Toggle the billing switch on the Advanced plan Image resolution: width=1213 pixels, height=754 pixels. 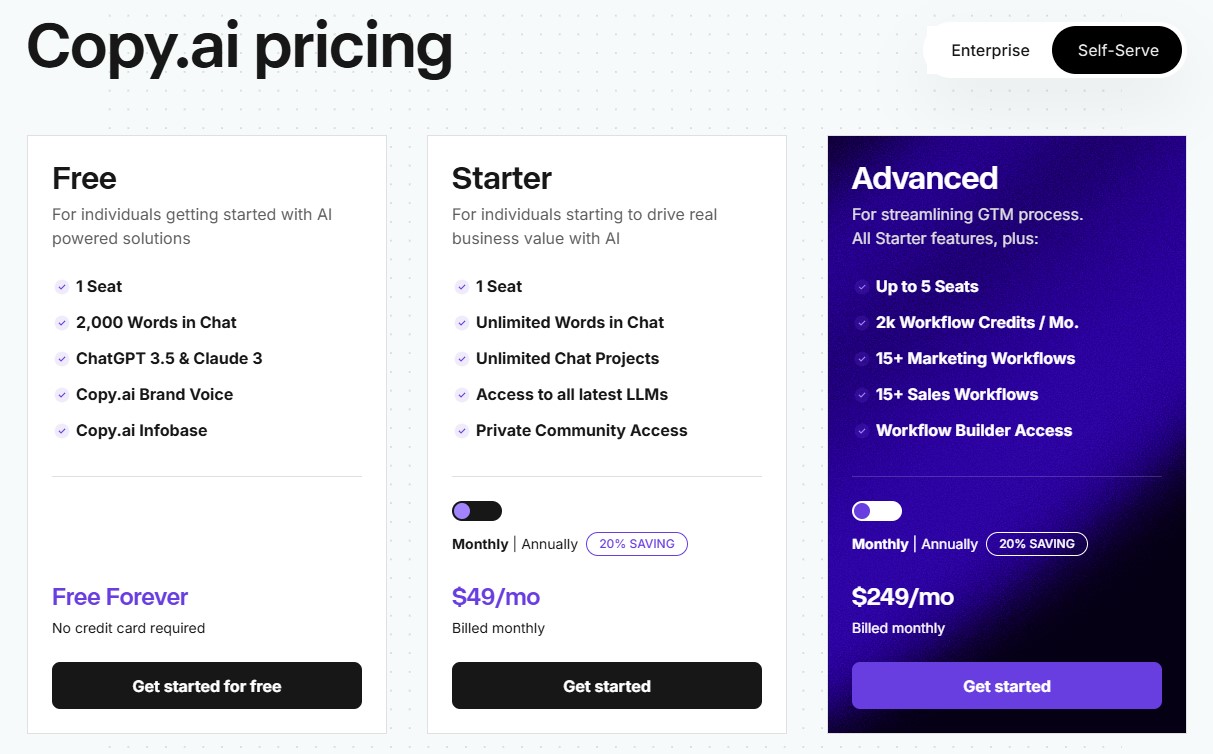point(877,510)
